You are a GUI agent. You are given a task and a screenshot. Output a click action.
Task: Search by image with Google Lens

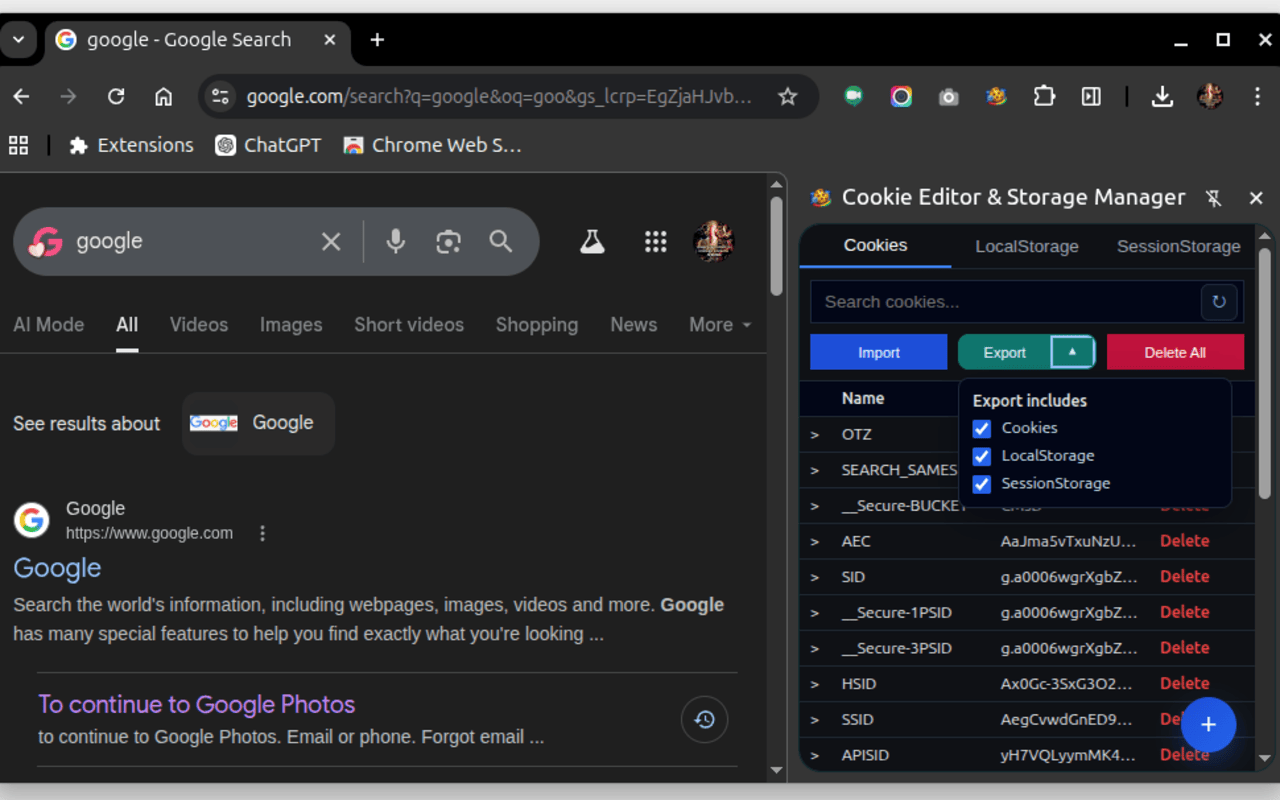tap(448, 241)
